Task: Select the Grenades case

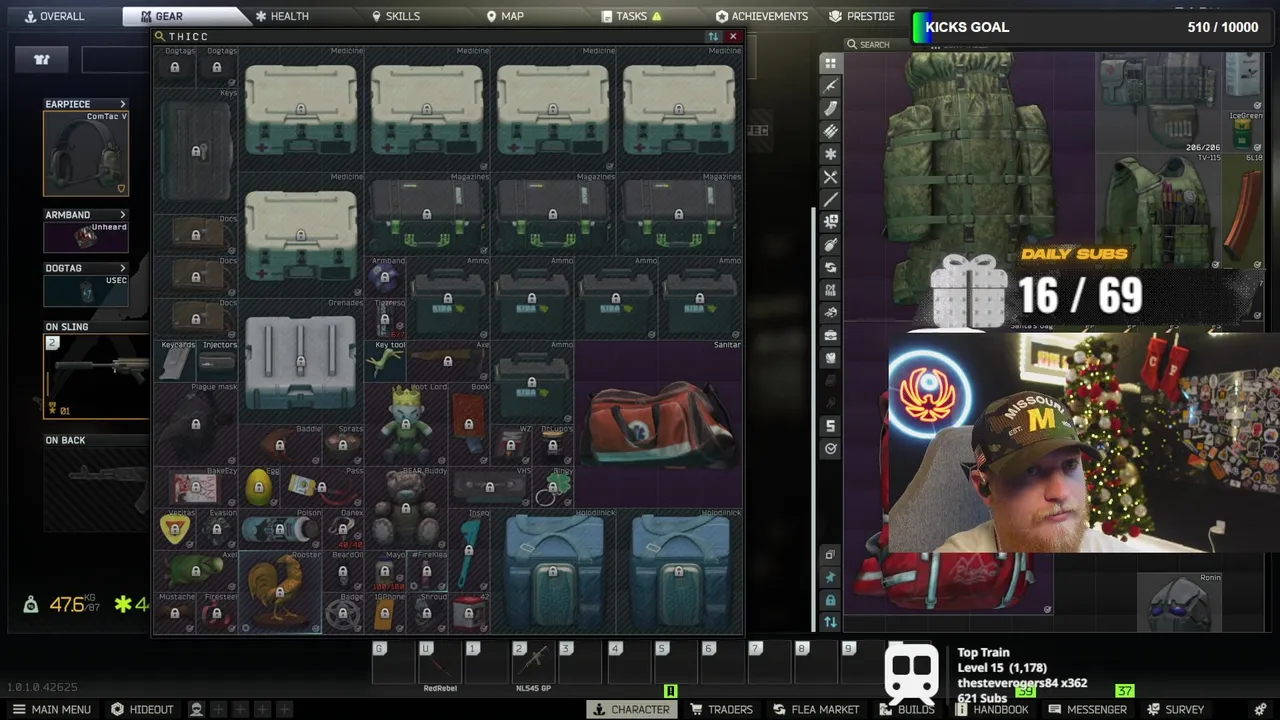Action: [x=301, y=361]
